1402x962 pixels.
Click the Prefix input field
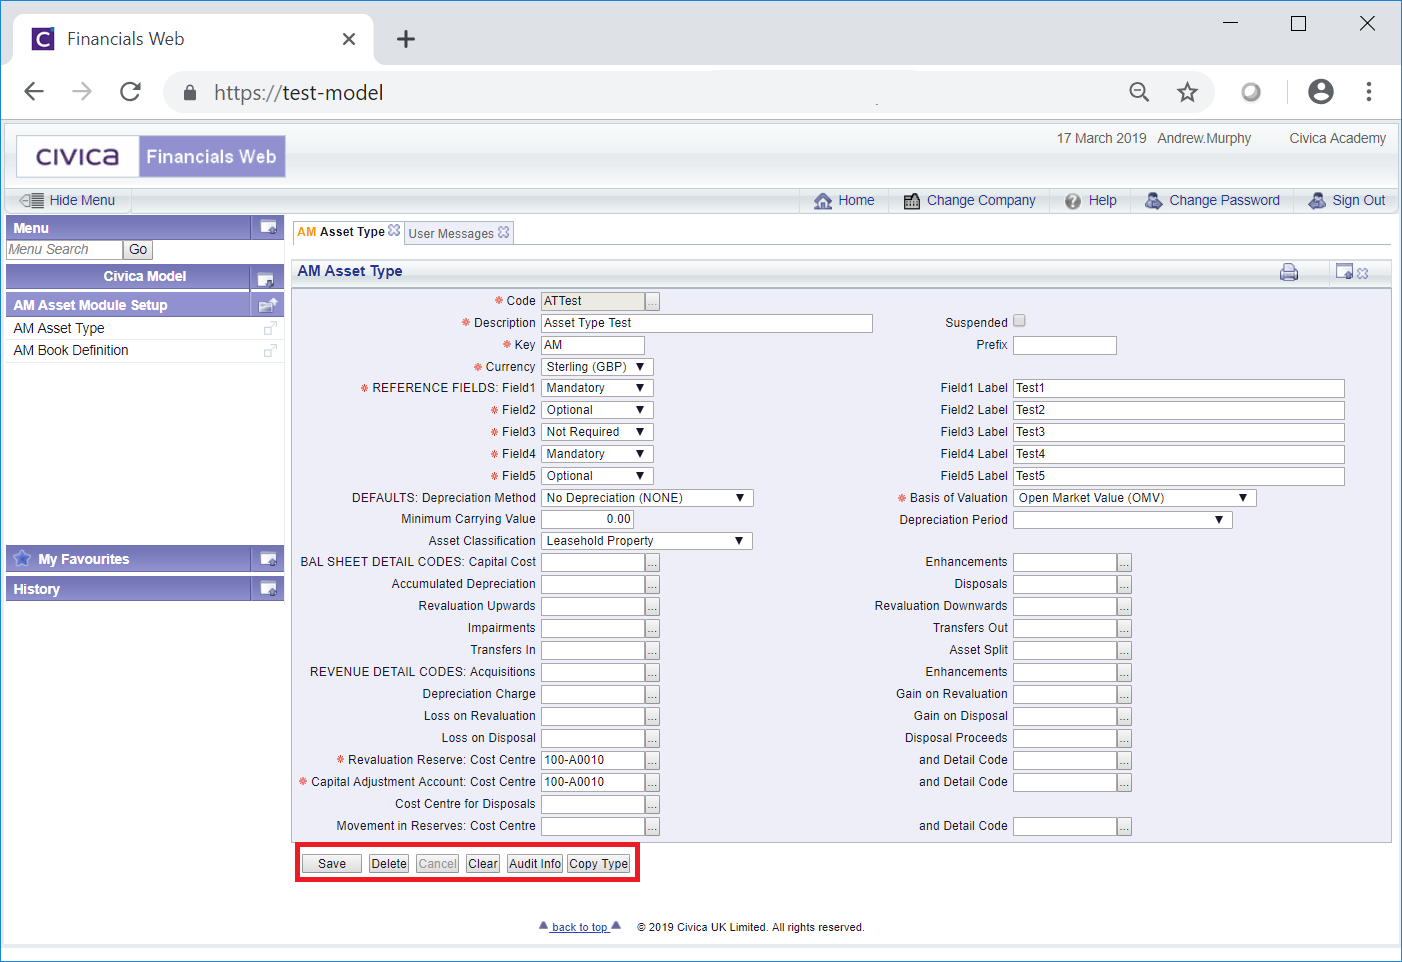coord(1065,345)
